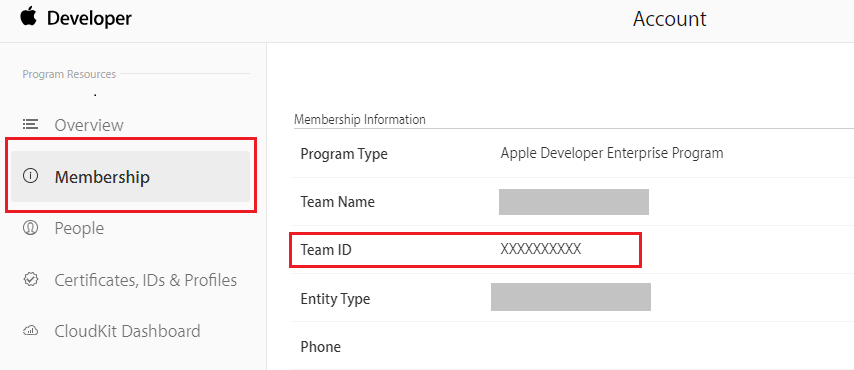Click the redacted Team Name value
The image size is (854, 370).
574,202
